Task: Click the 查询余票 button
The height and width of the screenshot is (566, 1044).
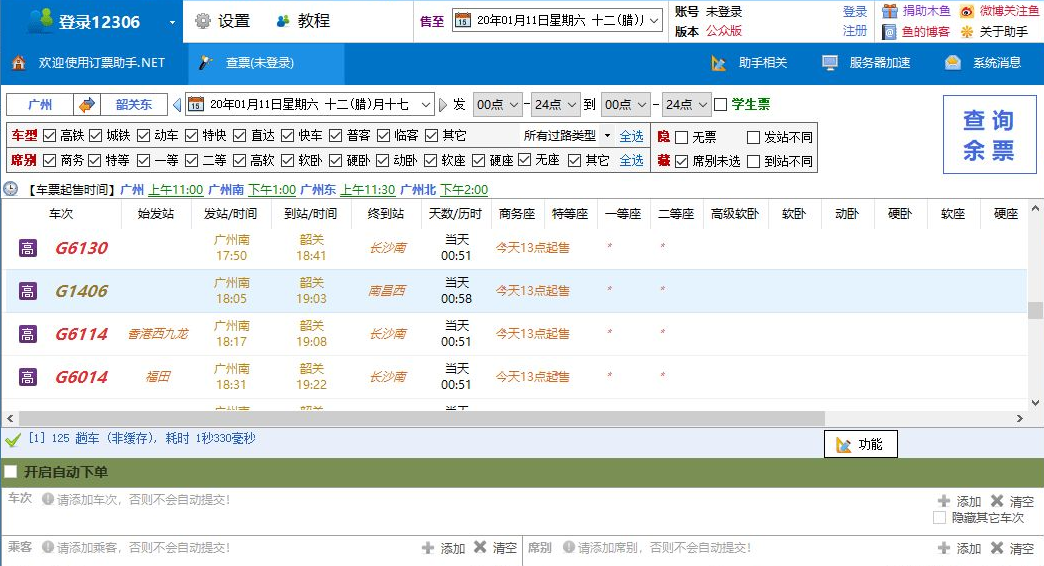Action: coord(989,135)
